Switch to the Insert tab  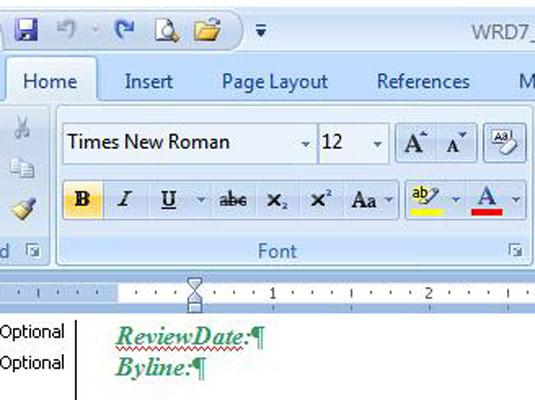149,82
